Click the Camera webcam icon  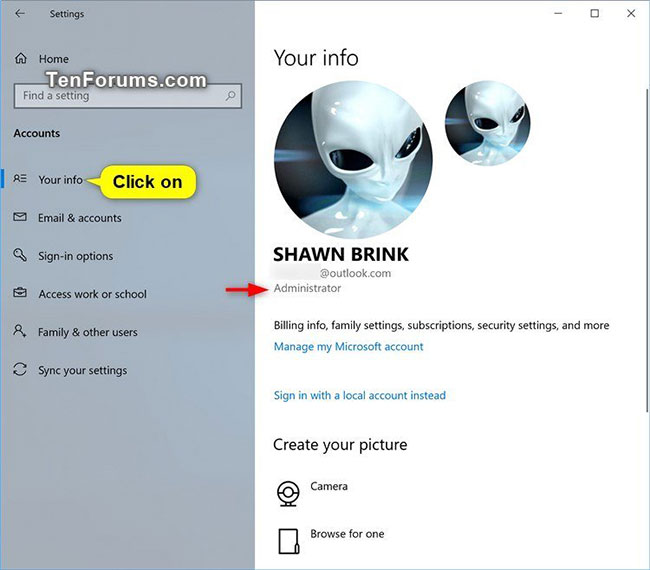click(288, 493)
